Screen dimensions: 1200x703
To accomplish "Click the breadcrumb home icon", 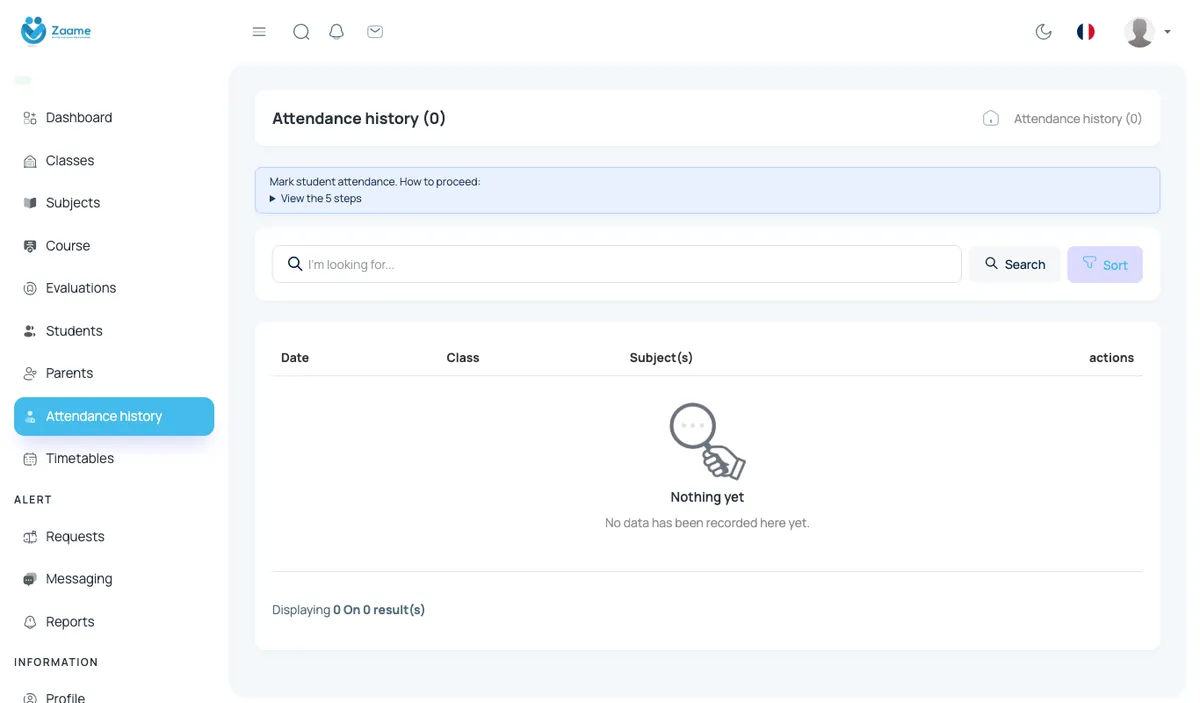I will pyautogui.click(x=991, y=118).
